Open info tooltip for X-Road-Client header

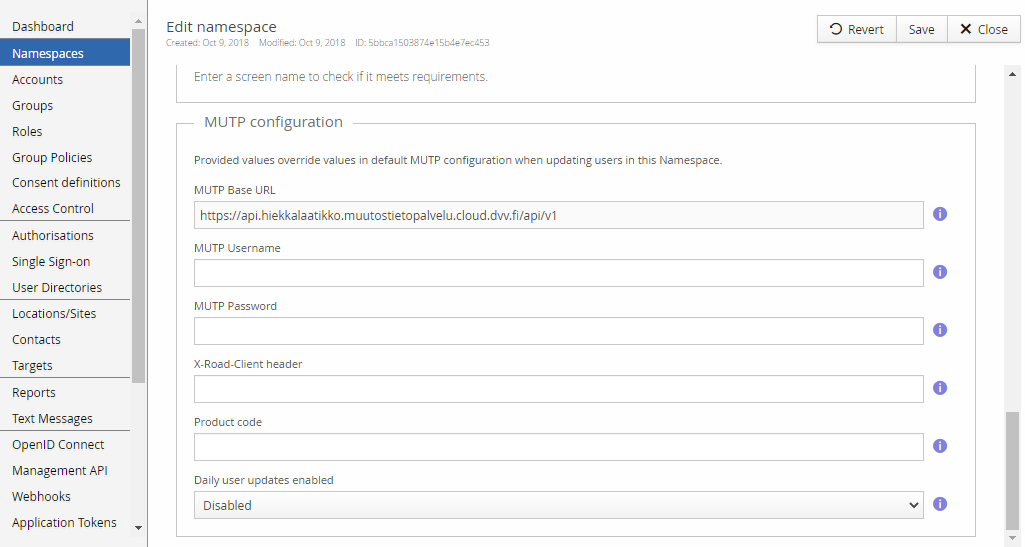click(940, 388)
